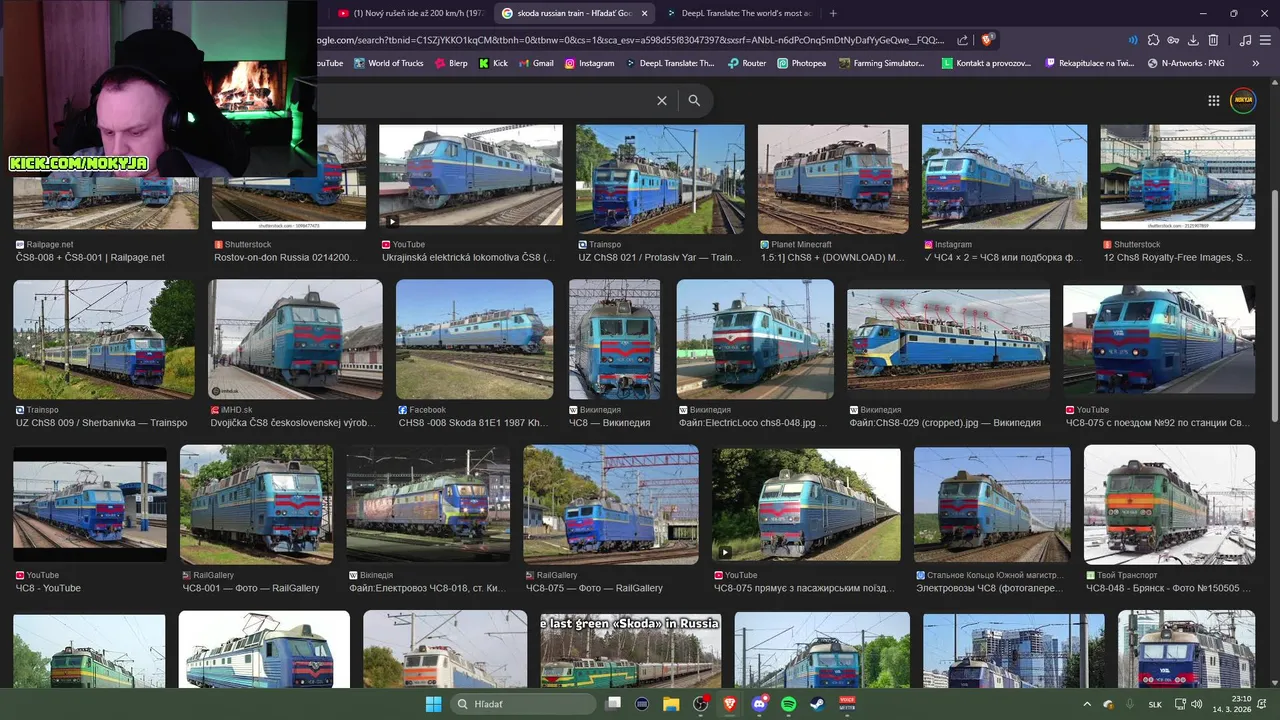The height and width of the screenshot is (720, 1280).
Task: Open the Router bookmark
Action: pyautogui.click(x=747, y=63)
